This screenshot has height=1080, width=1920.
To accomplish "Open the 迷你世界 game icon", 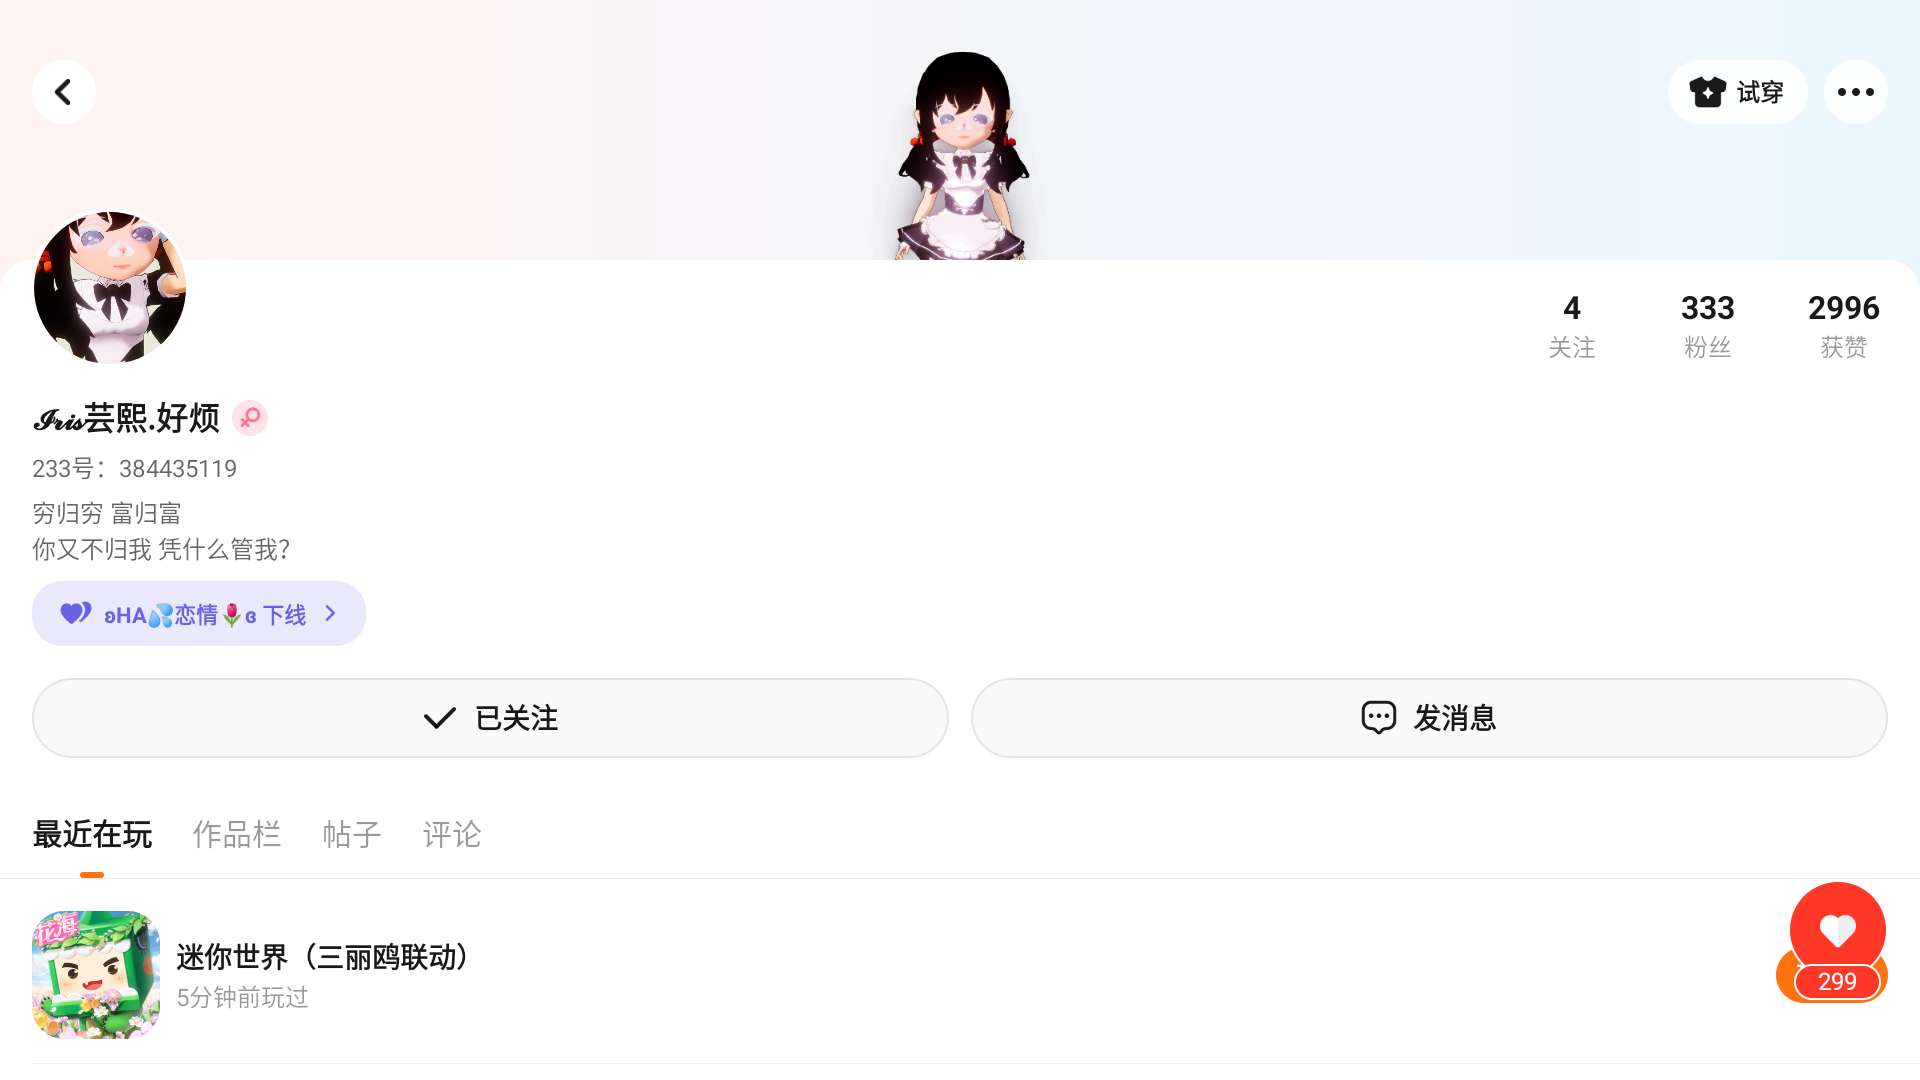I will [x=96, y=974].
